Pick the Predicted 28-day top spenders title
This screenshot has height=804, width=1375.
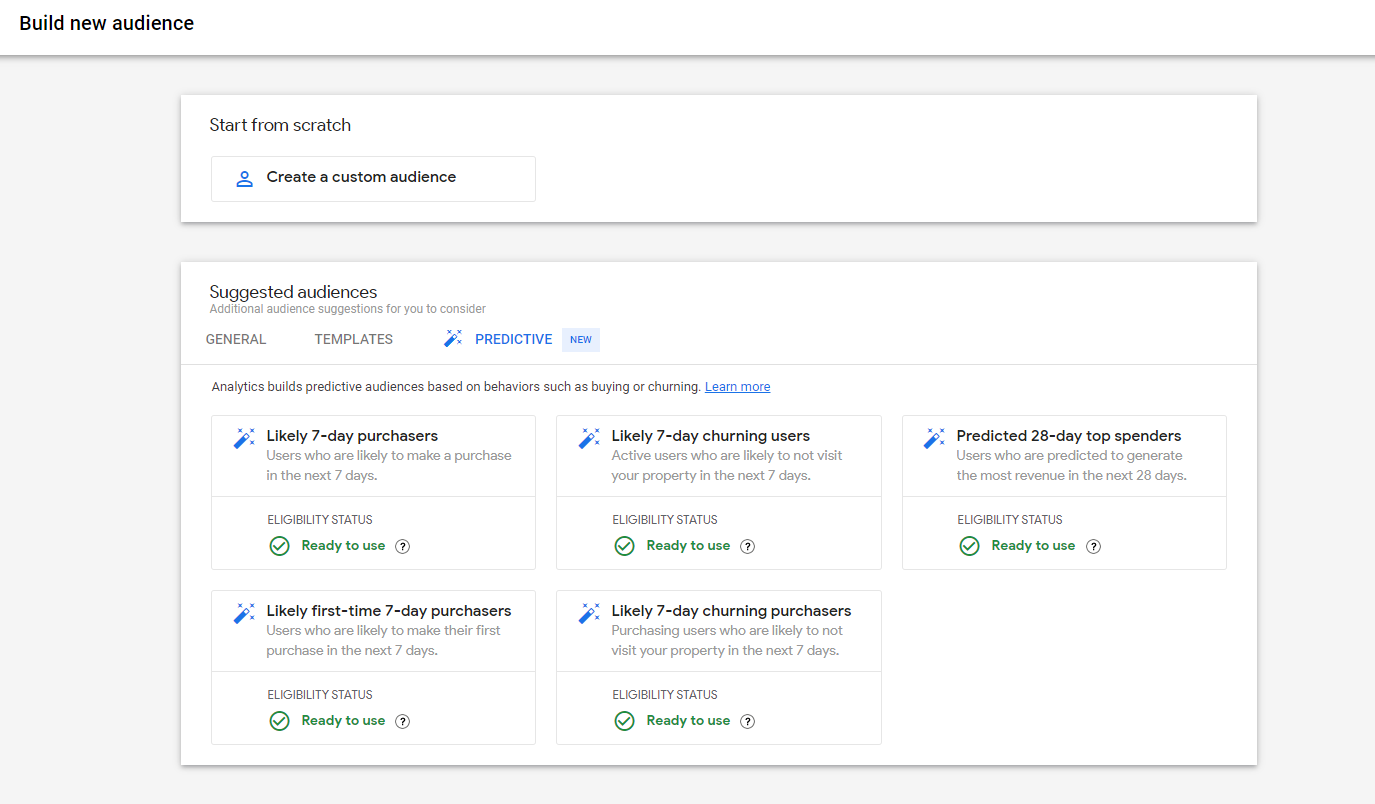(1068, 436)
